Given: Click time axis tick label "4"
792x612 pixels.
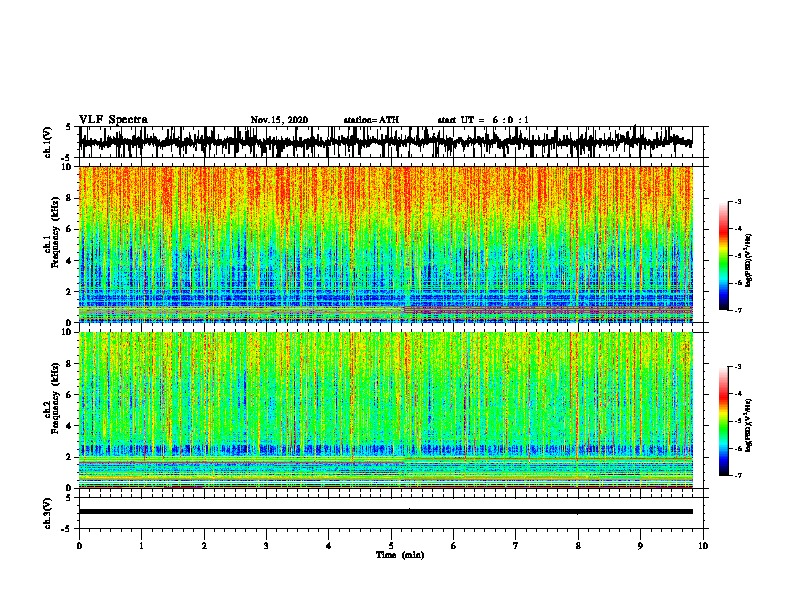Looking at the screenshot, I should click(329, 546).
